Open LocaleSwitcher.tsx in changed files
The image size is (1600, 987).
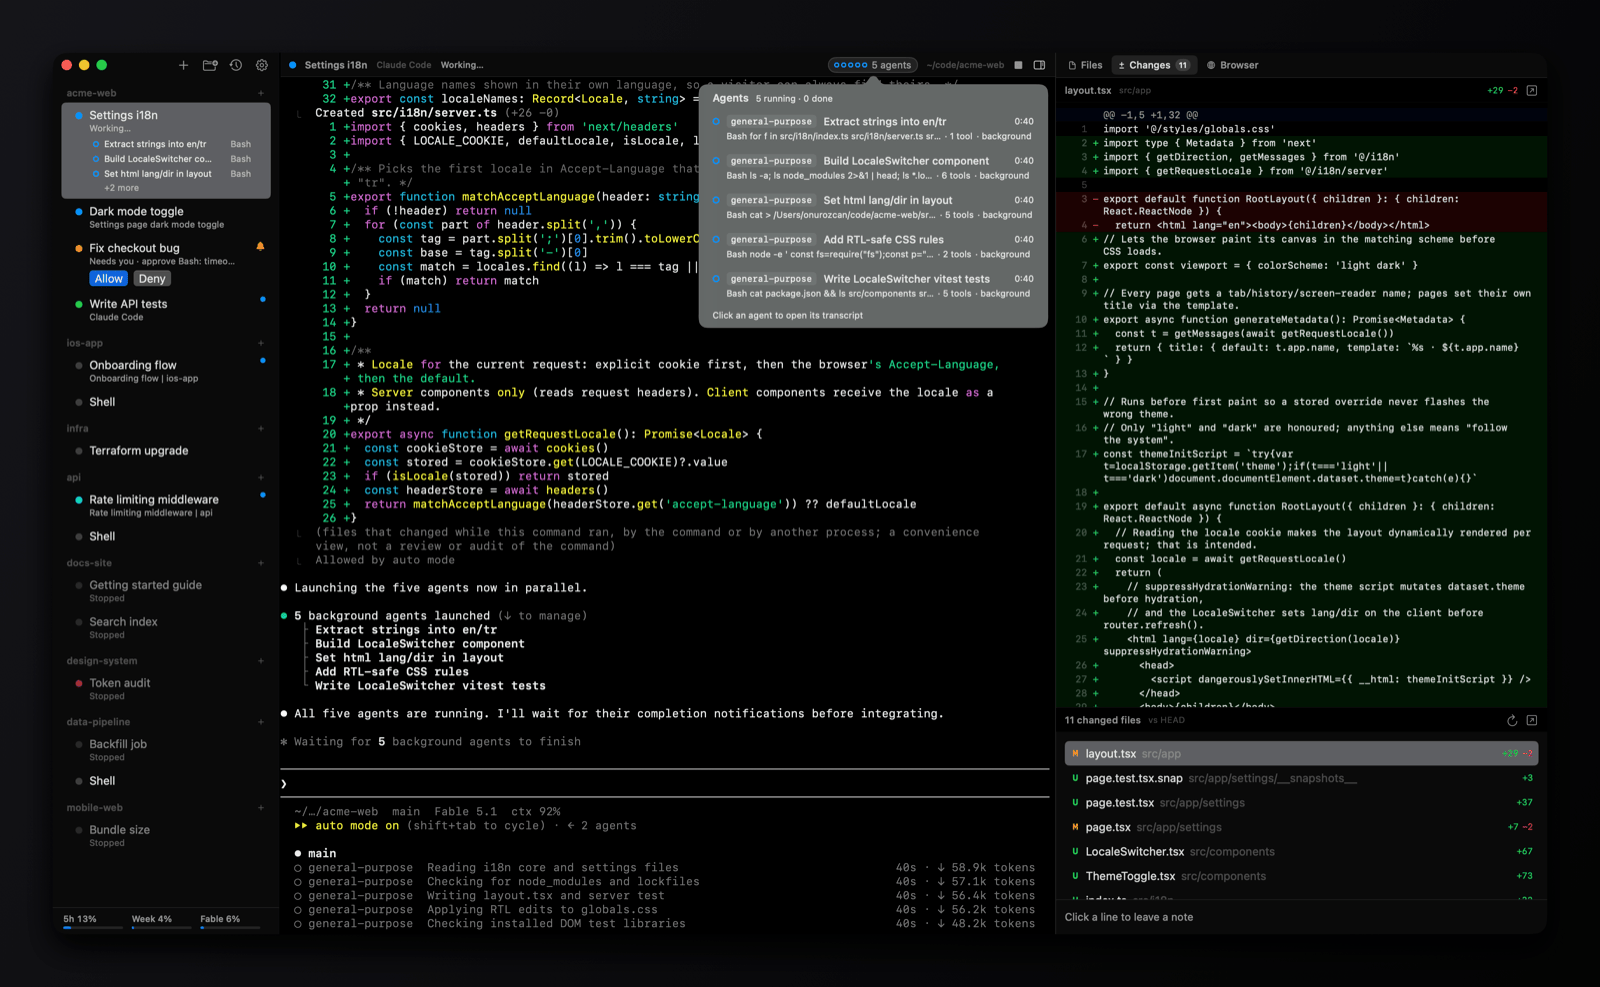(1301, 852)
